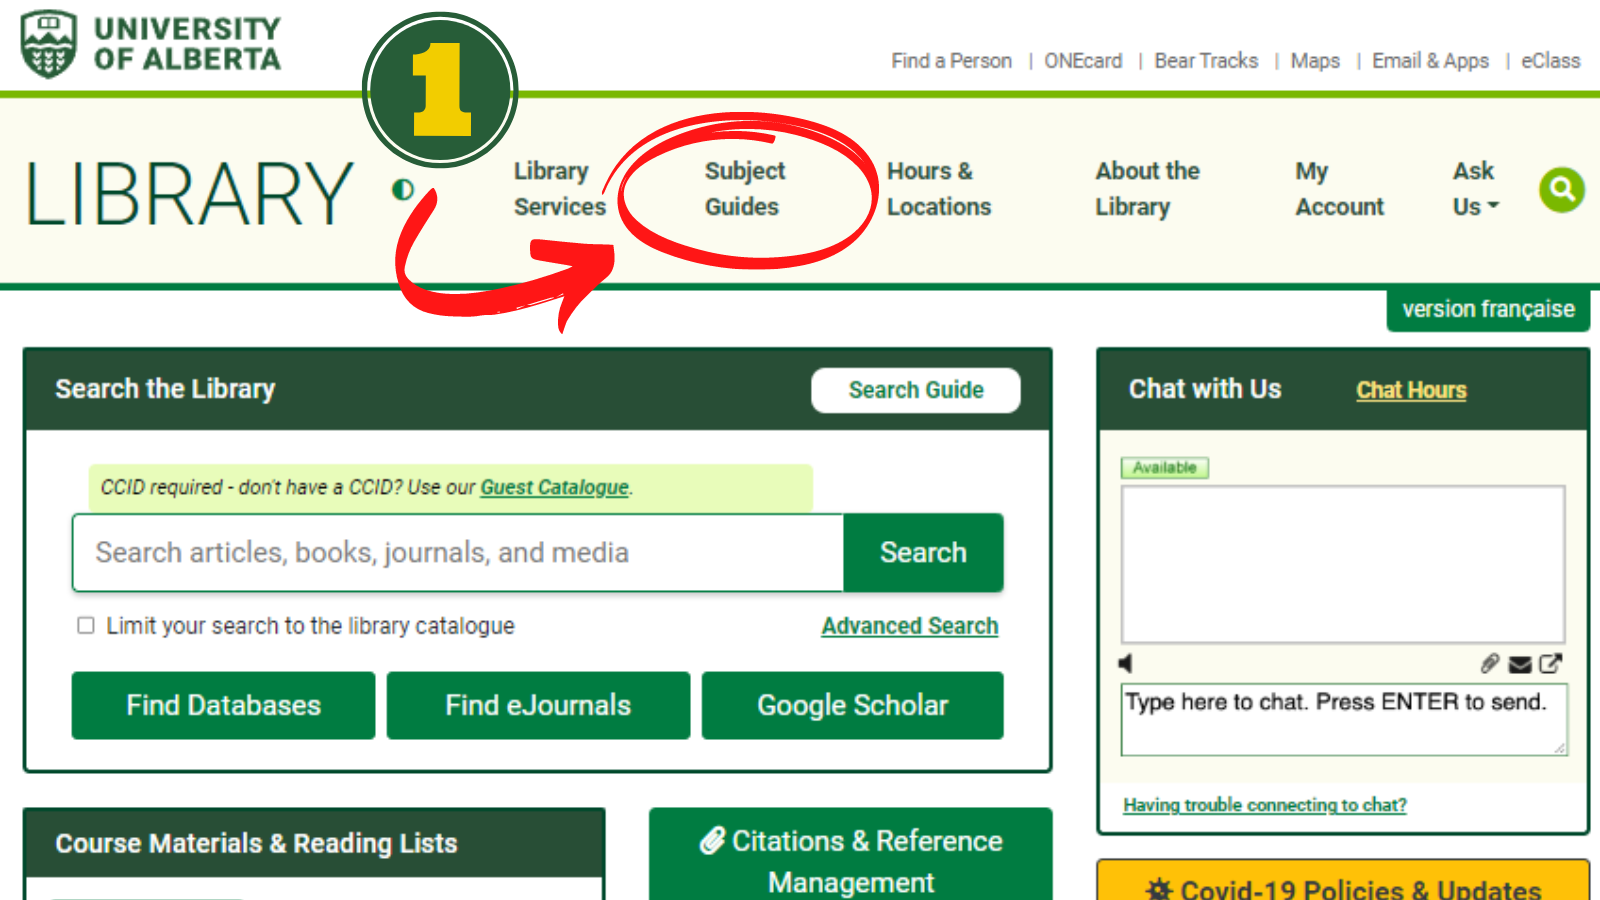This screenshot has height=900, width=1600.
Task: Open Citations & Reference Management panel
Action: coord(851,856)
